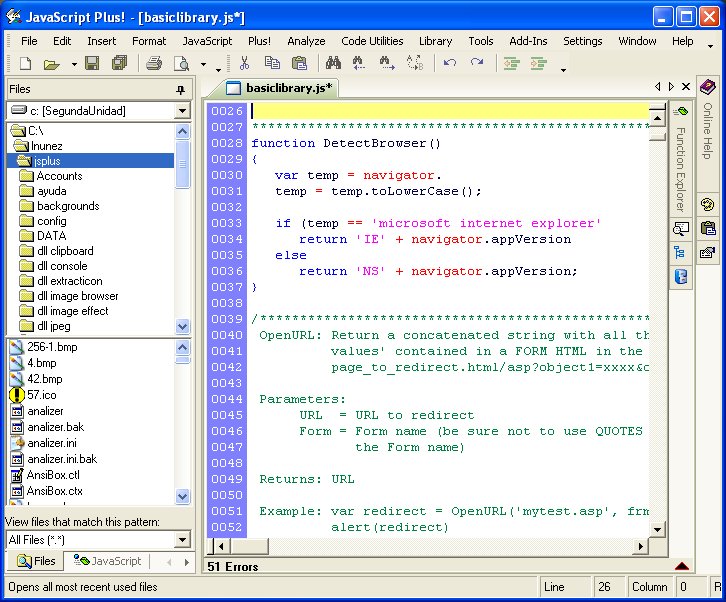This screenshot has width=726, height=602.
Task: Click the Open folder toolbar icon
Action: click(x=51, y=63)
